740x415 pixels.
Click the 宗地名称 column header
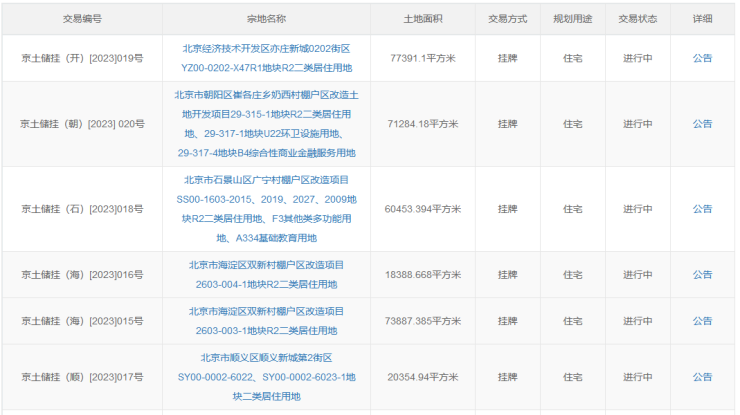(x=266, y=19)
